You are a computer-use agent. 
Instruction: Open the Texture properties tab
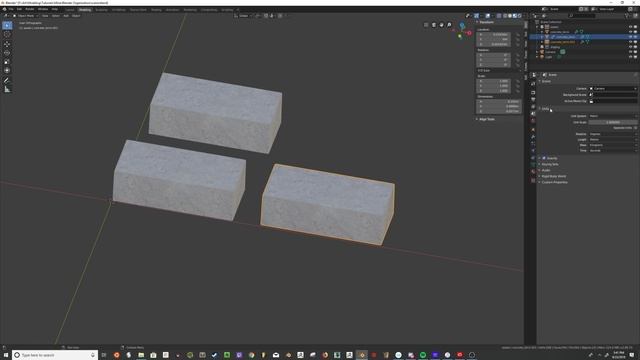click(x=533, y=180)
